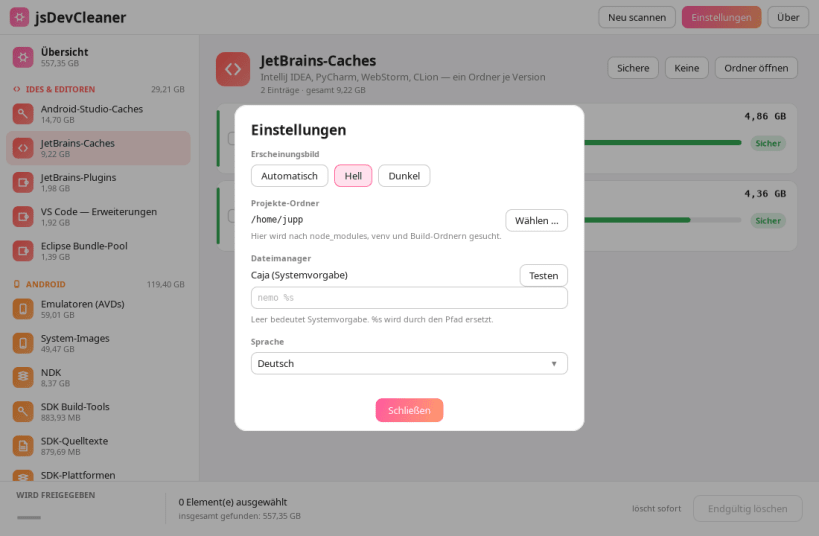Click the NDK stack icon
Viewport: 819px width, 536px height.
[x=23, y=377]
